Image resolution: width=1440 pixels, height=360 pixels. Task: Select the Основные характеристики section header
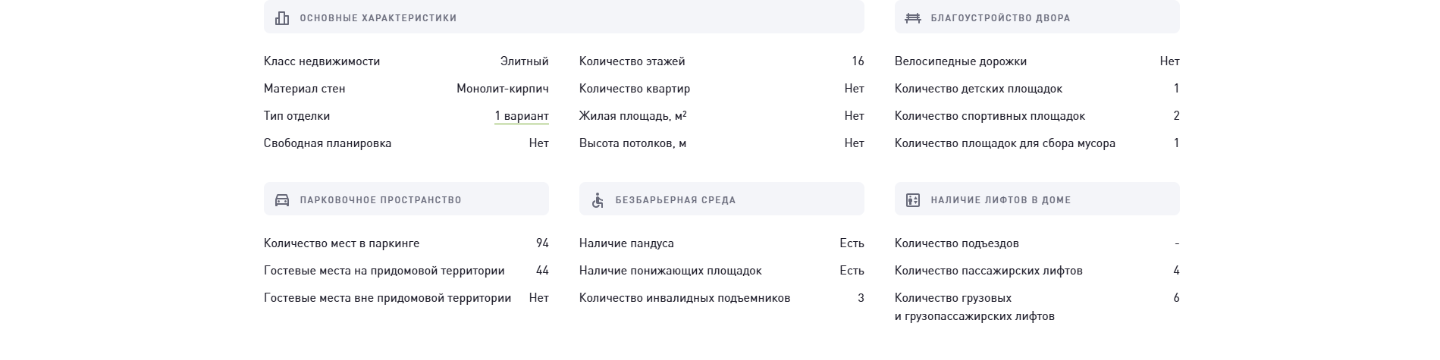(x=564, y=17)
